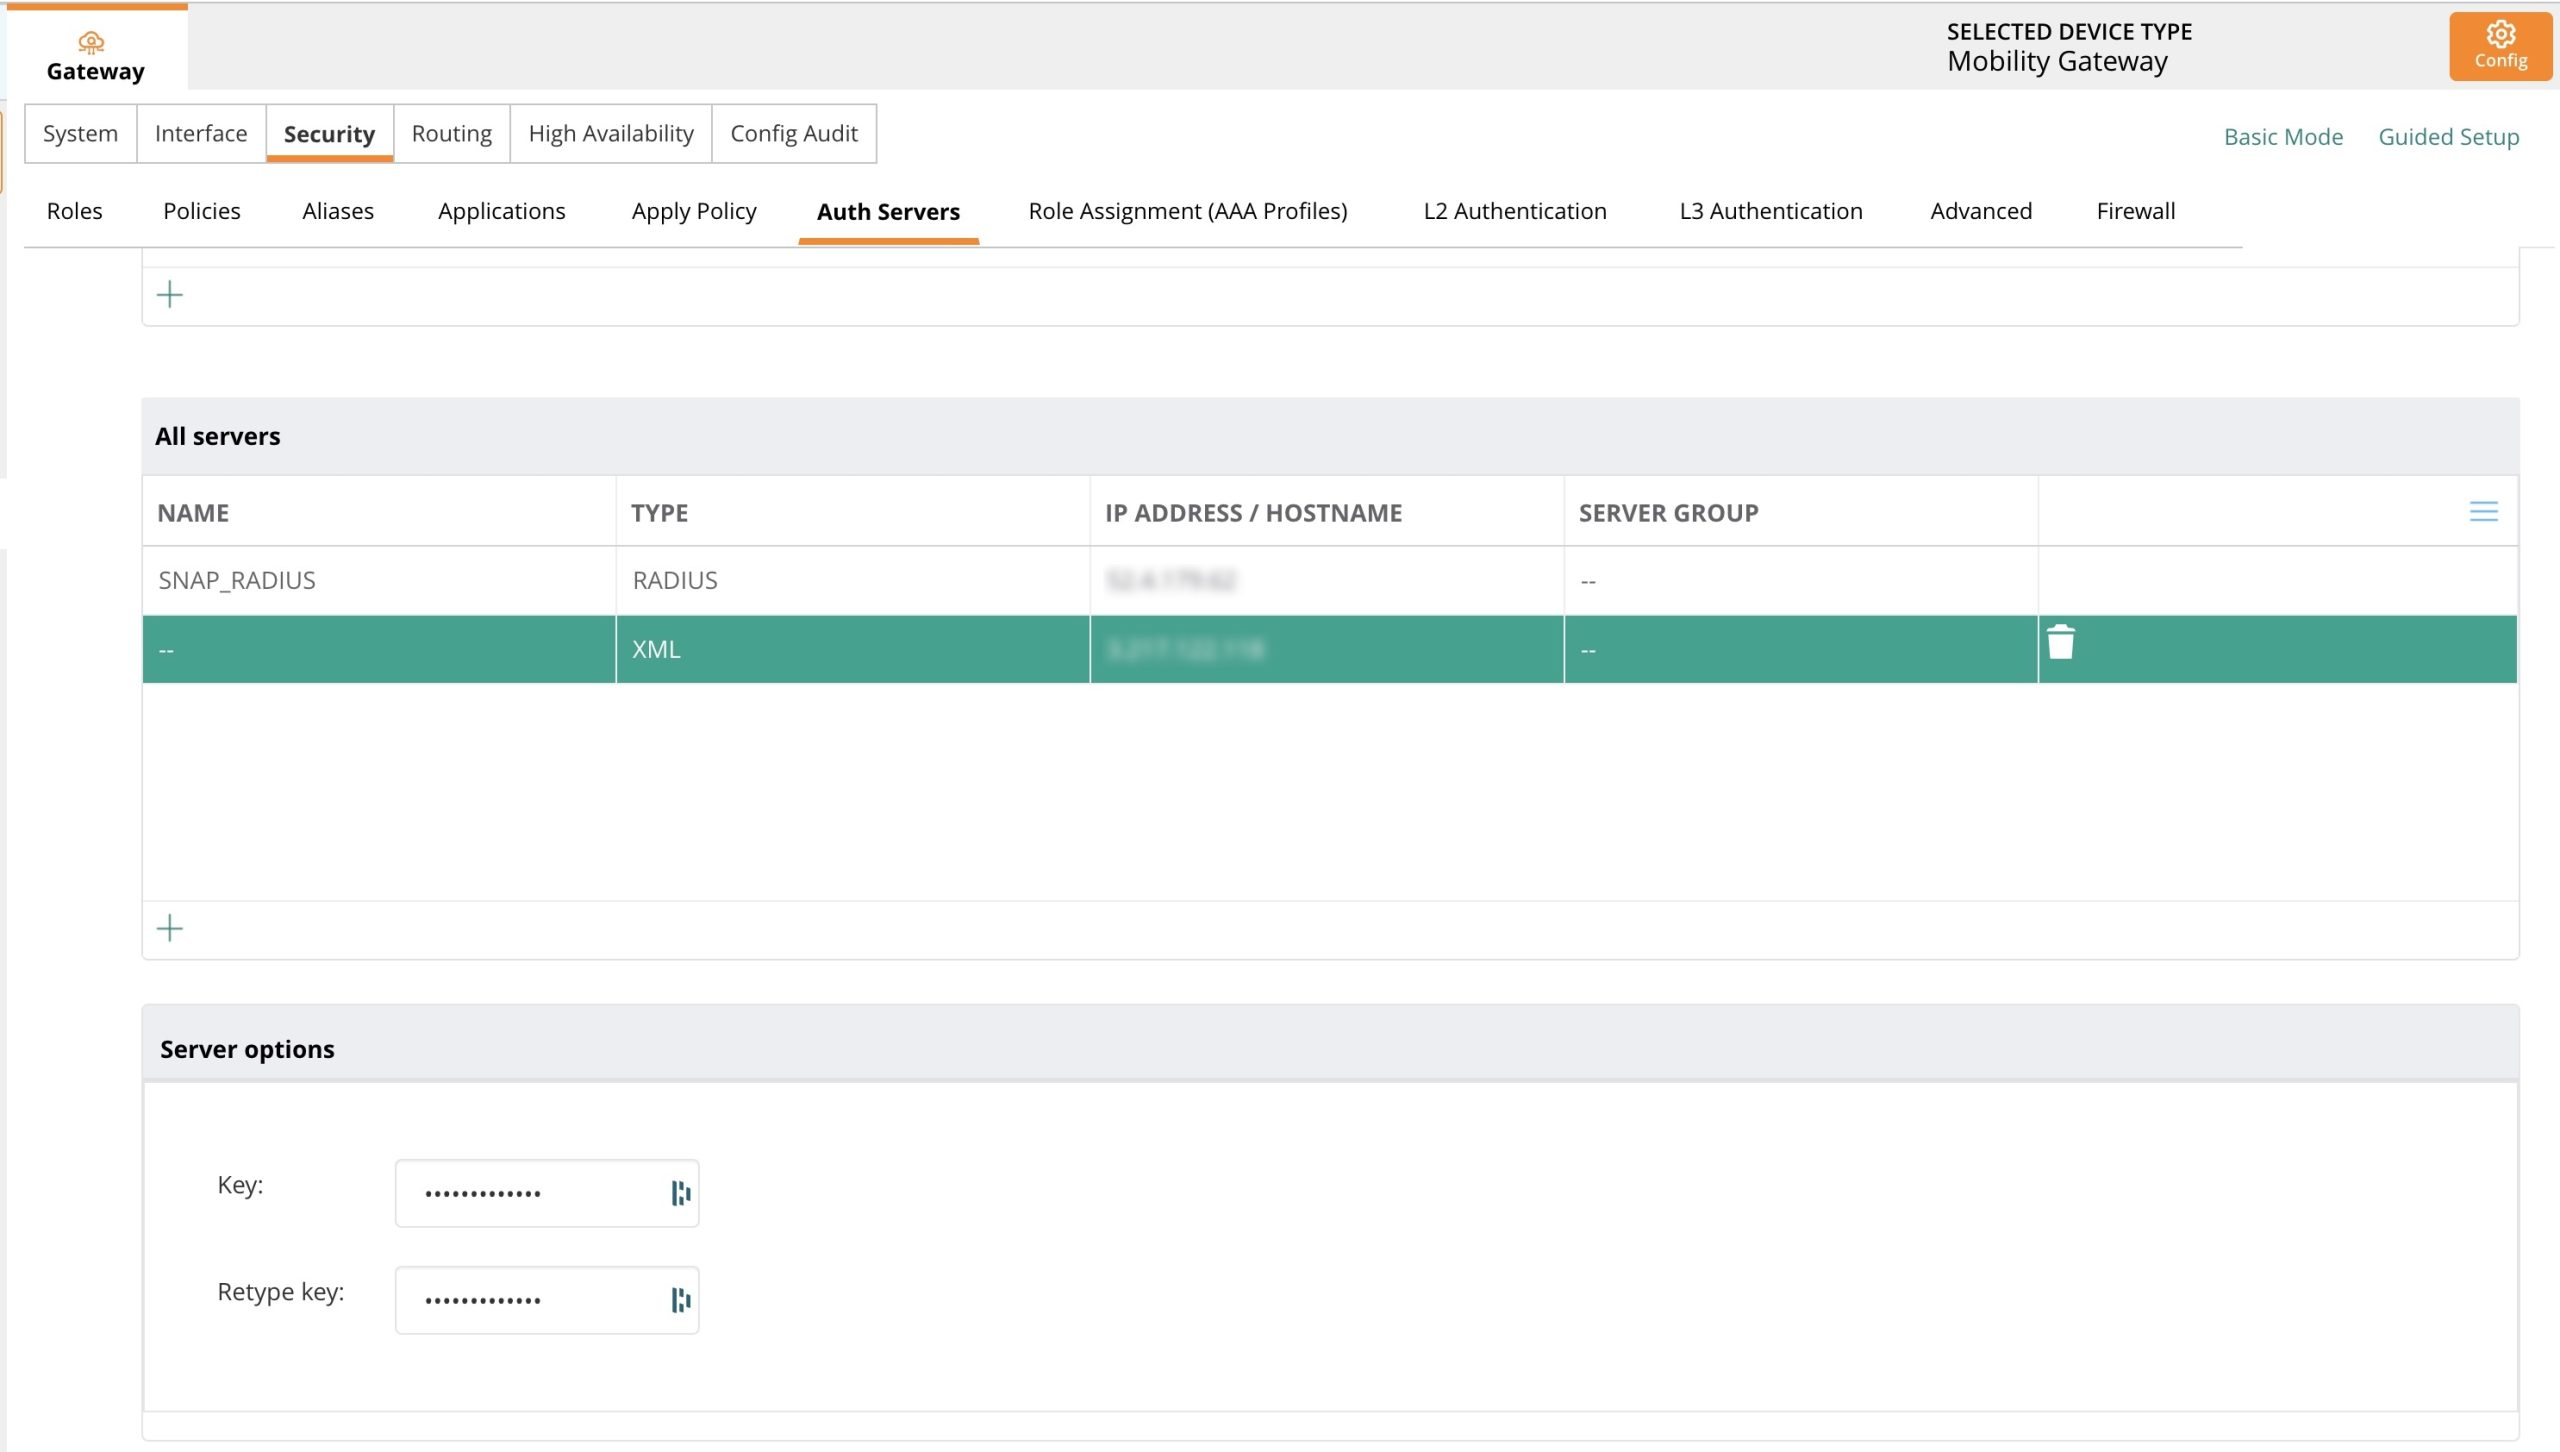Open the All servers table column menu icon
This screenshot has height=1452, width=2560.
click(x=2483, y=512)
